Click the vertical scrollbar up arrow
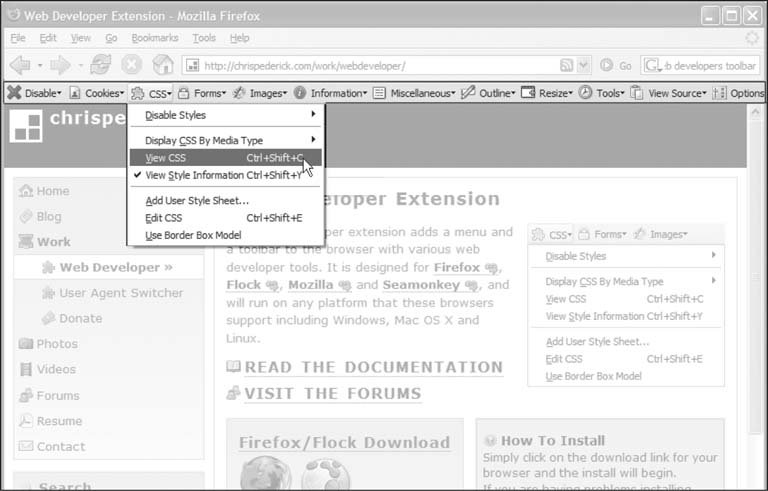Viewport: 768px width, 491px height. [x=755, y=113]
